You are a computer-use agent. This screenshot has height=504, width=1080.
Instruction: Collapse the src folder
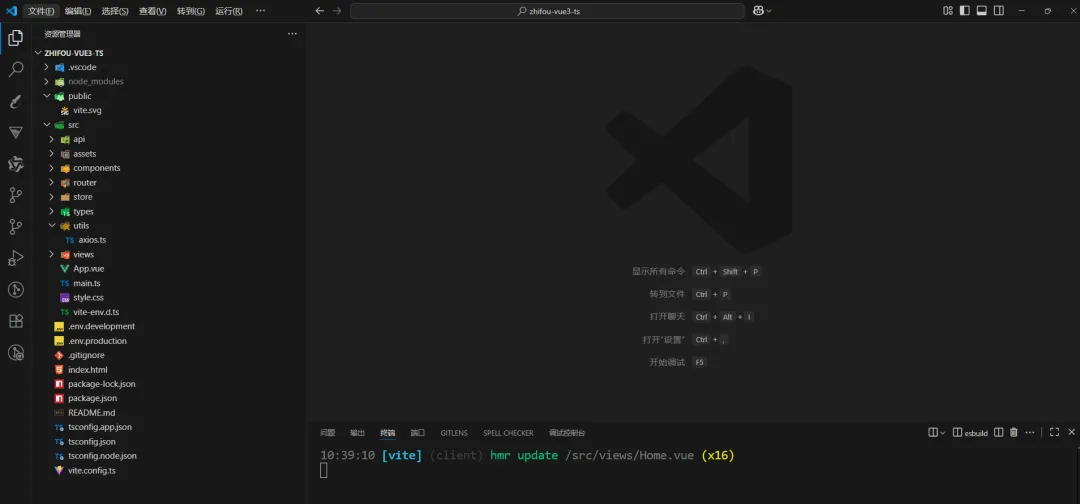pos(73,125)
